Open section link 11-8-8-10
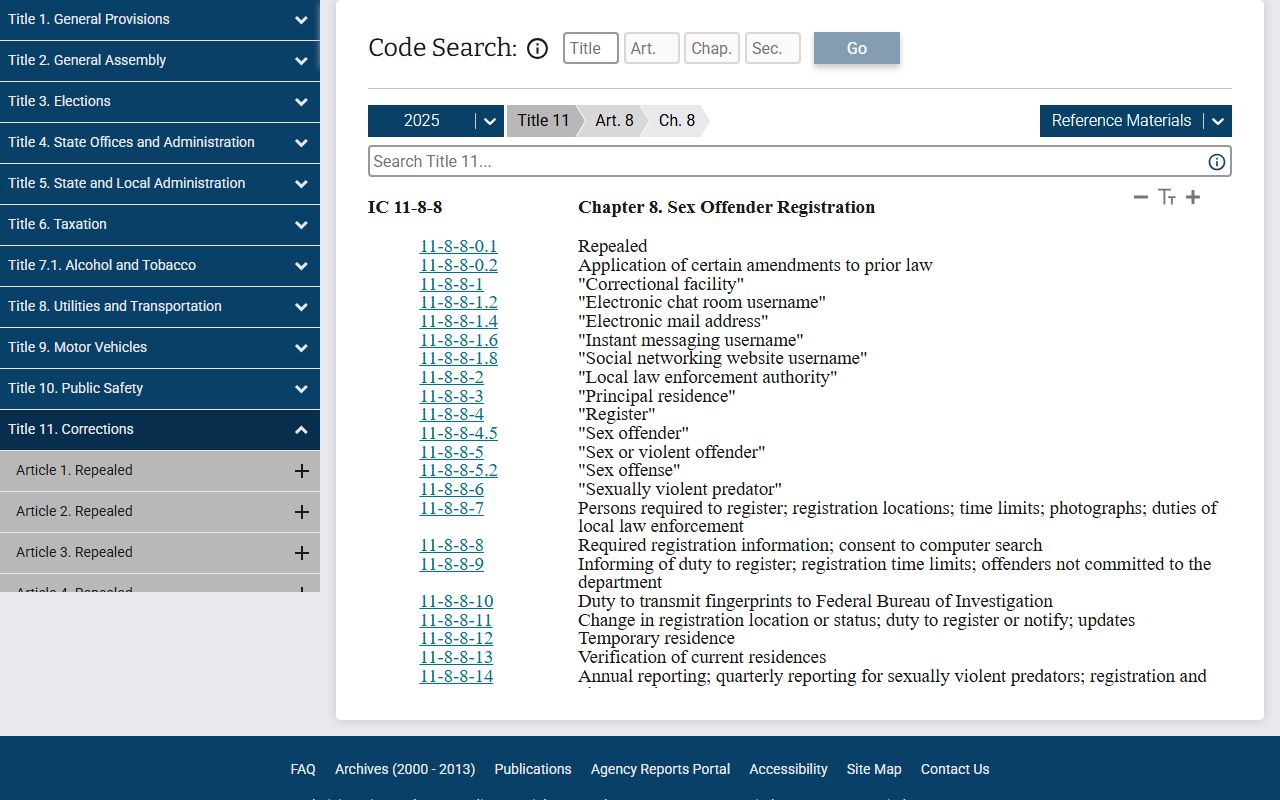Image resolution: width=1280 pixels, height=800 pixels. tap(456, 601)
